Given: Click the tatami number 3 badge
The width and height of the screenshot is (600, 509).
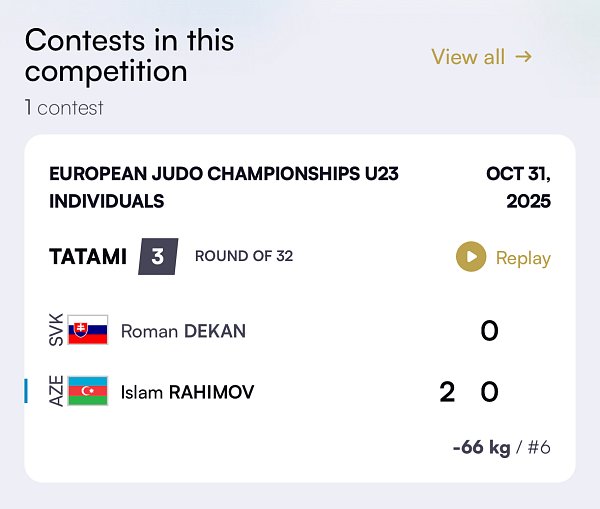Looking at the screenshot, I should pyautogui.click(x=158, y=257).
